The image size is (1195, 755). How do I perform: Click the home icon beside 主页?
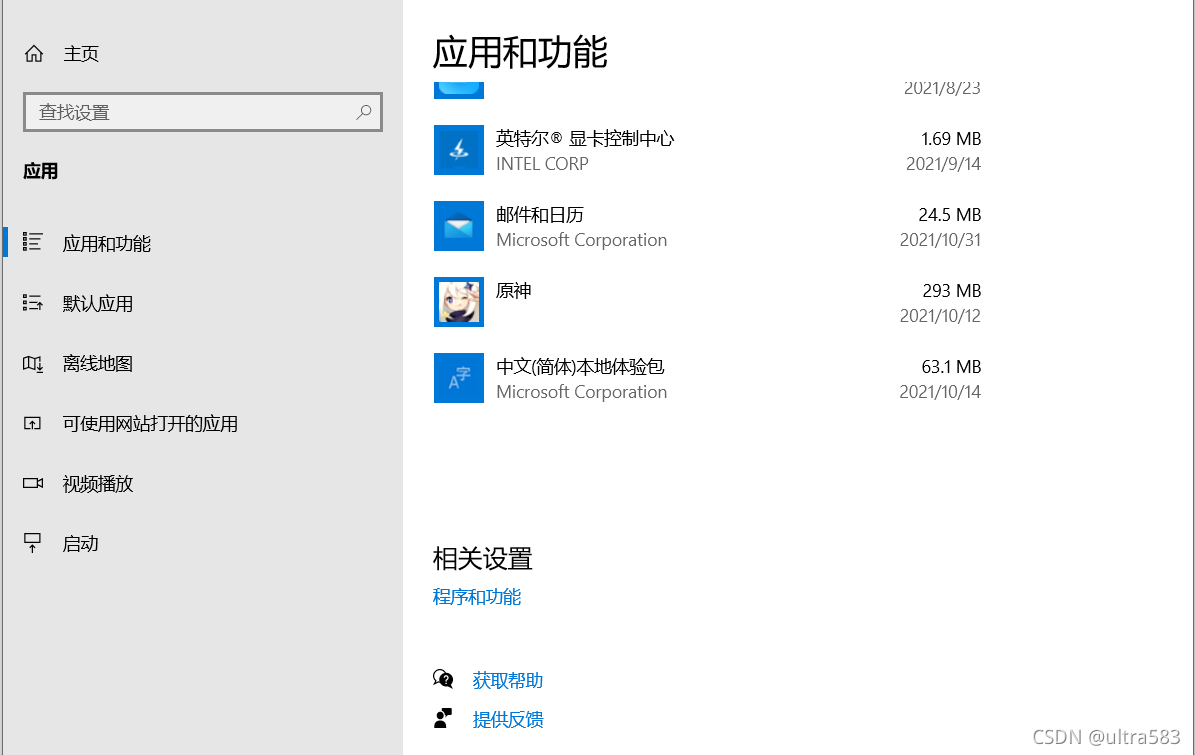tap(34, 53)
